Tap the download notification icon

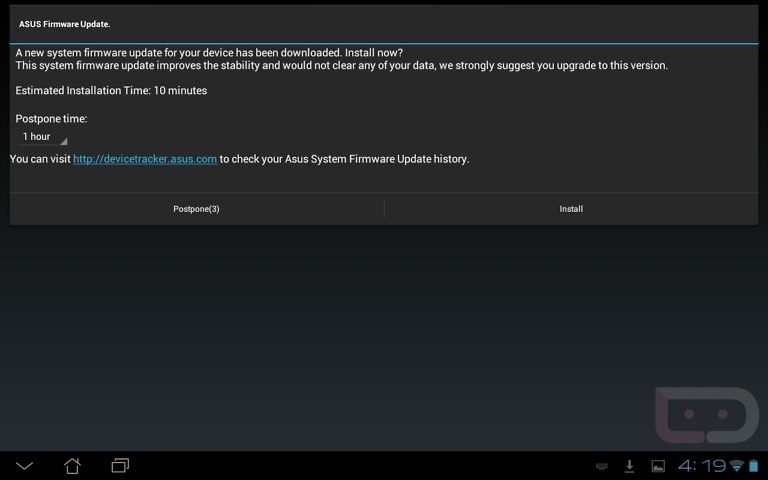click(x=629, y=466)
